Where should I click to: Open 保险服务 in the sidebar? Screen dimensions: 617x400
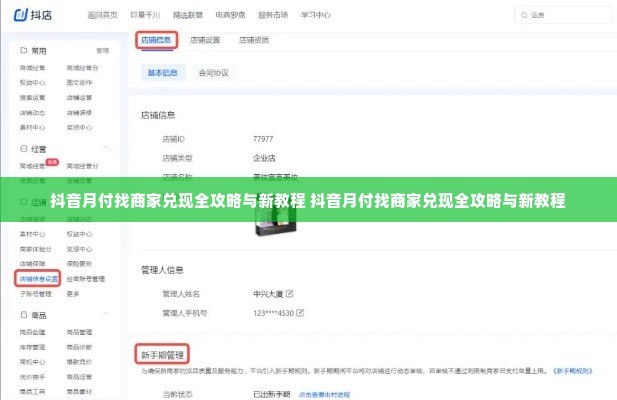(79, 264)
